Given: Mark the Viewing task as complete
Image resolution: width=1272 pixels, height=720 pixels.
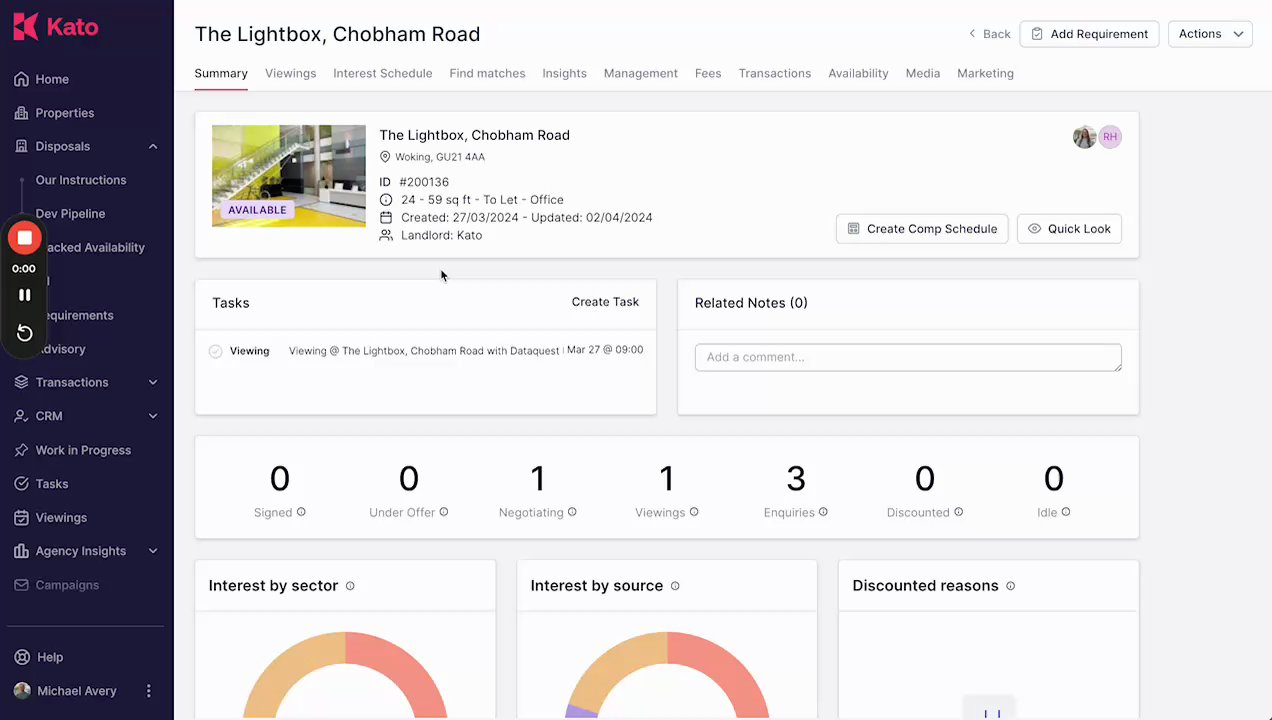Looking at the screenshot, I should click(215, 351).
